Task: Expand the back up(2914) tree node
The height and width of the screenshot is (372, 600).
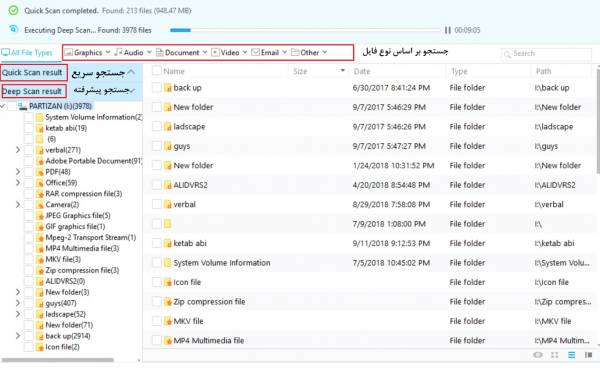Action: pos(18,336)
